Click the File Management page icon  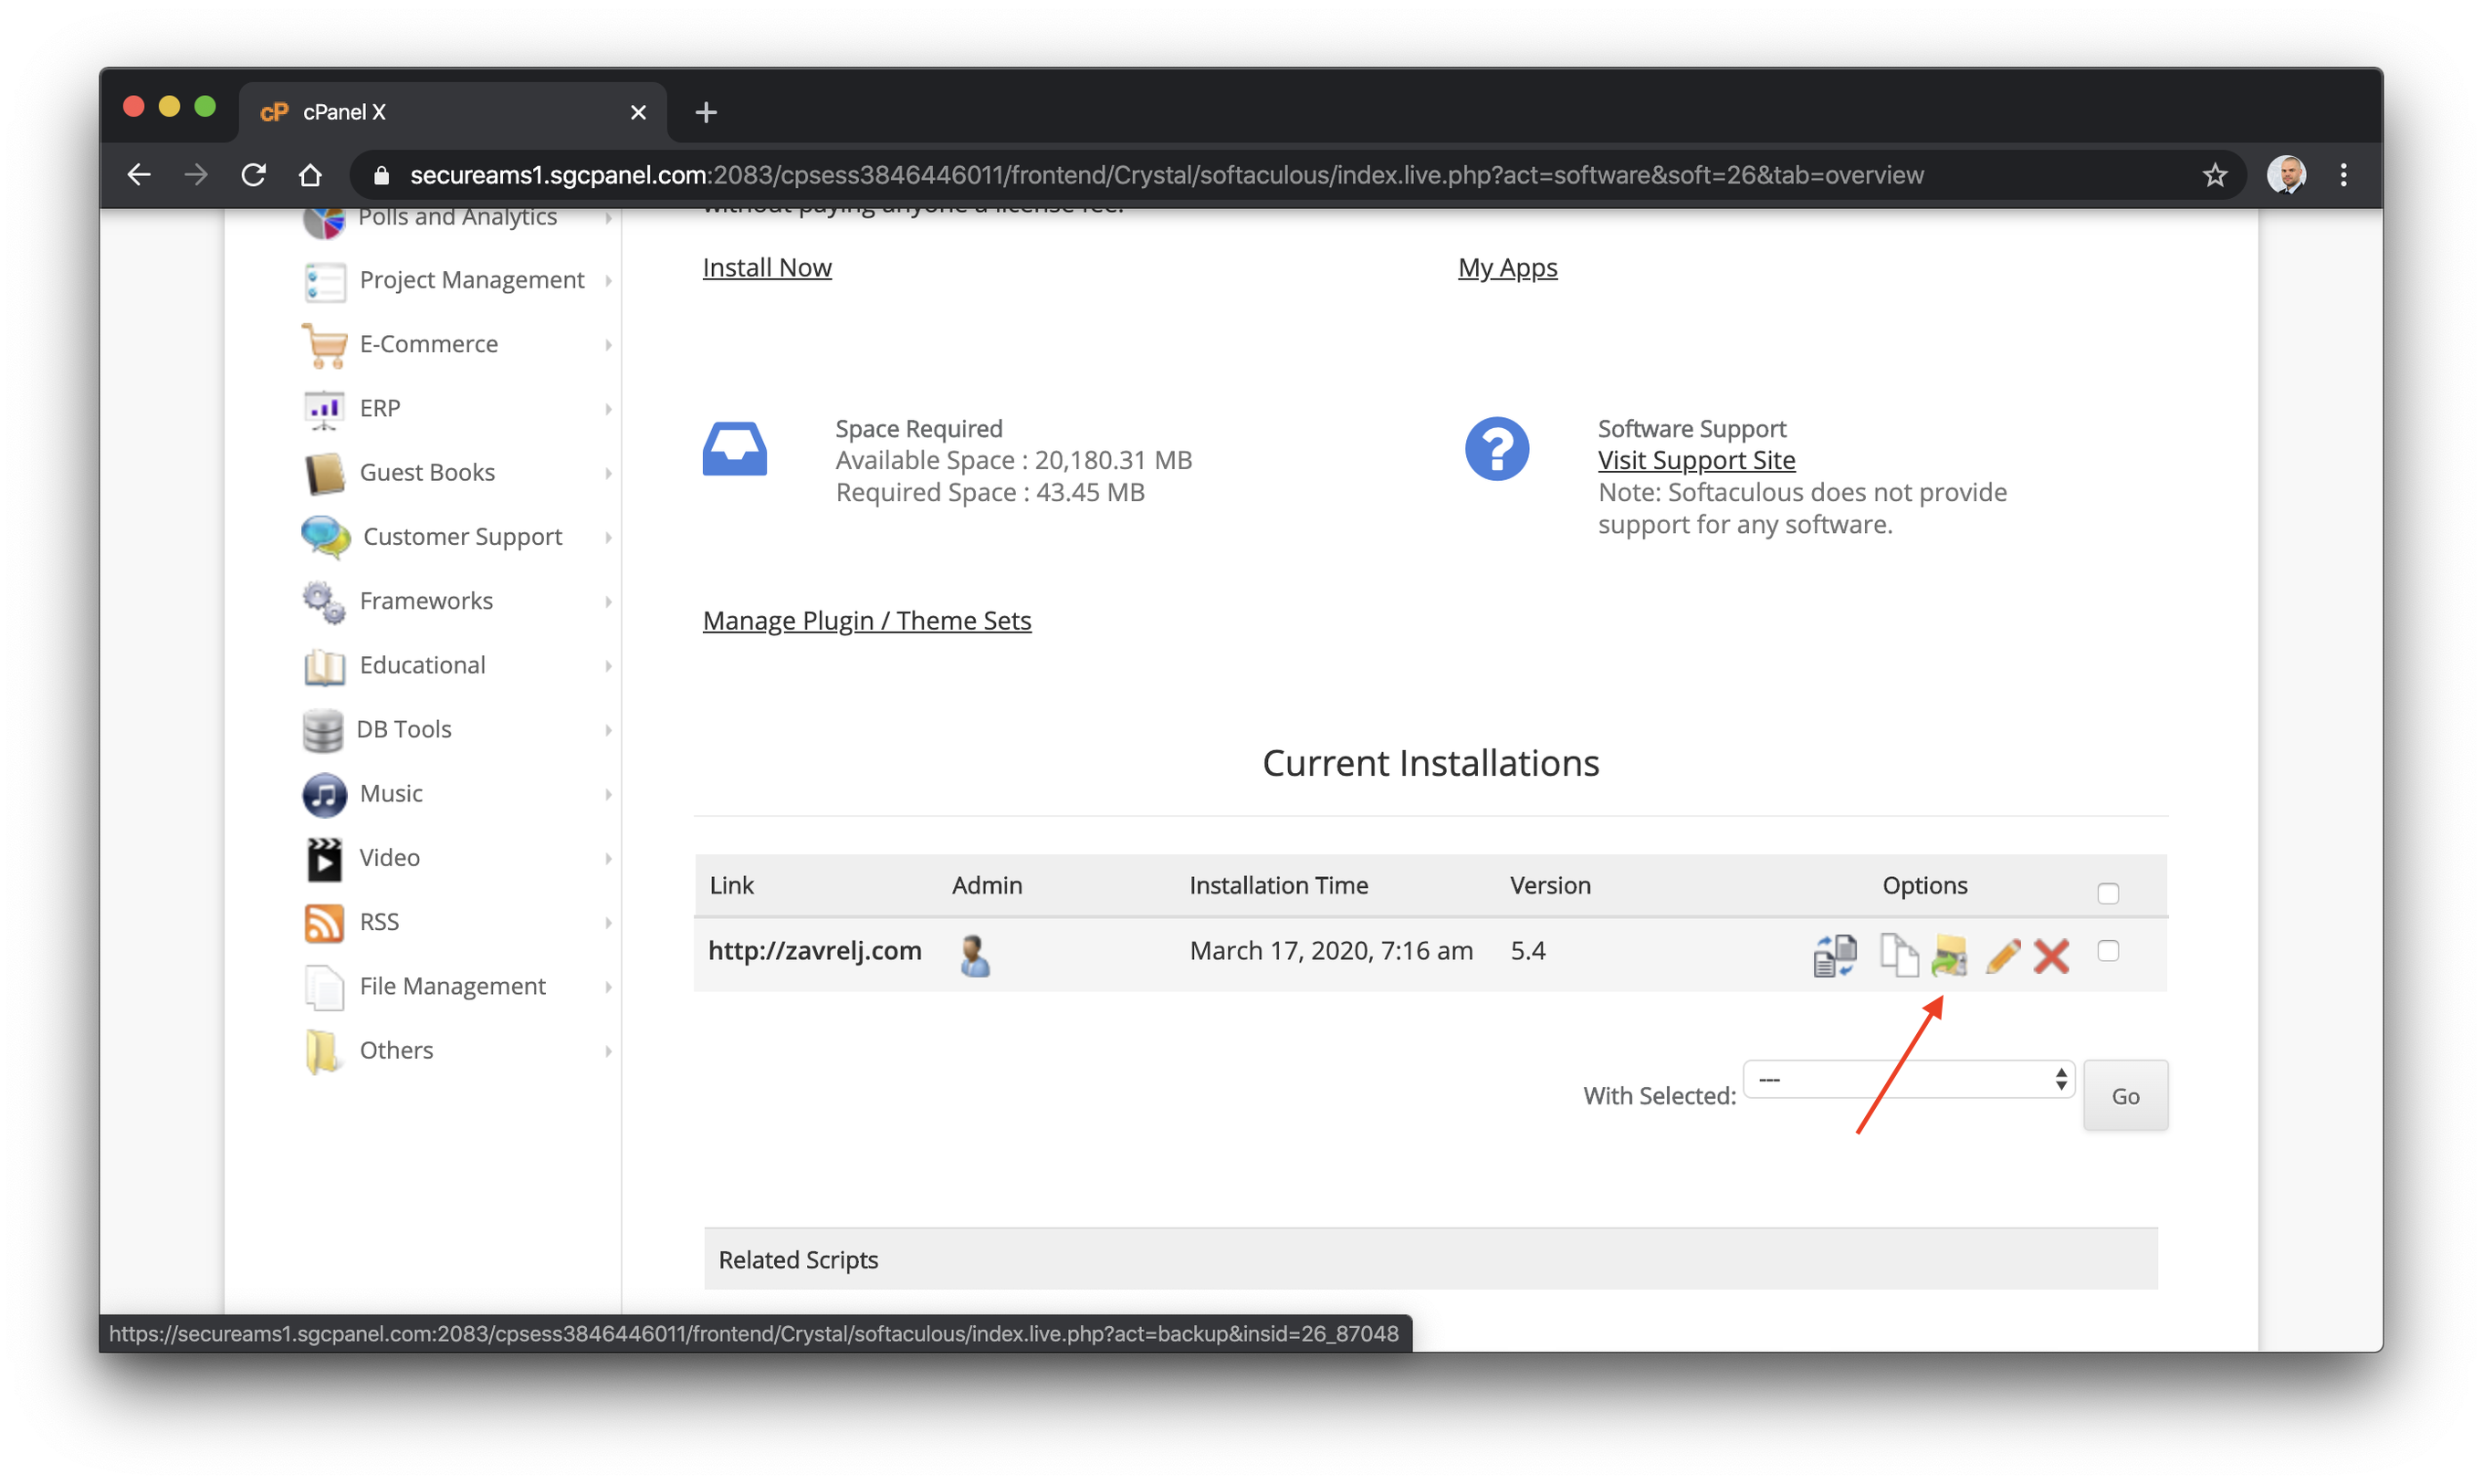(324, 987)
